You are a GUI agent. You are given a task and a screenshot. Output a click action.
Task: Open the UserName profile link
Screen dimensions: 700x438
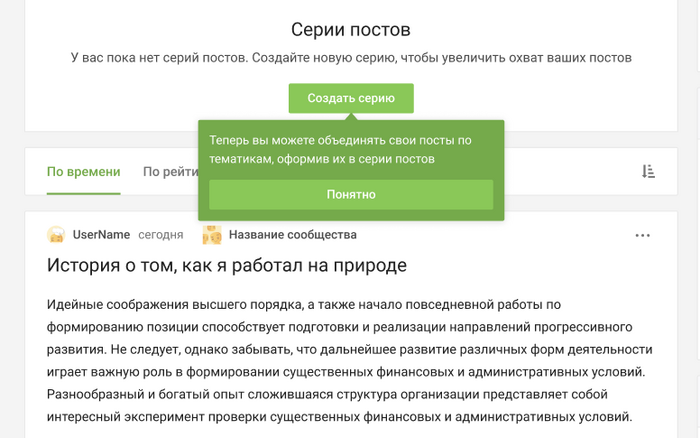101,235
